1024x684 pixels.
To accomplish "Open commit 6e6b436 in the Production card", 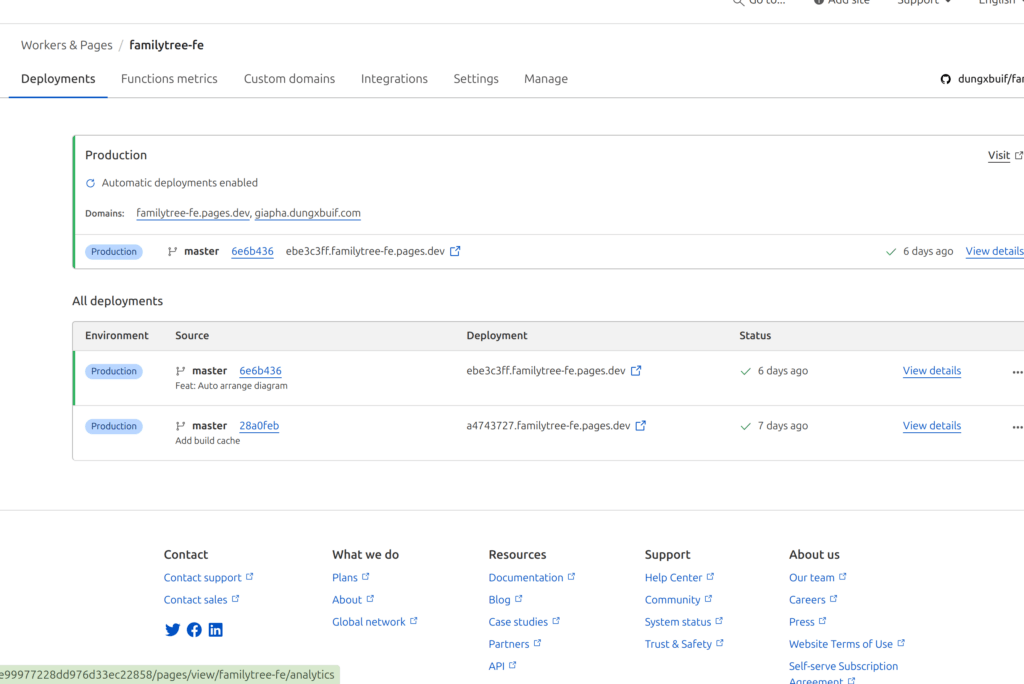I will pos(252,252).
